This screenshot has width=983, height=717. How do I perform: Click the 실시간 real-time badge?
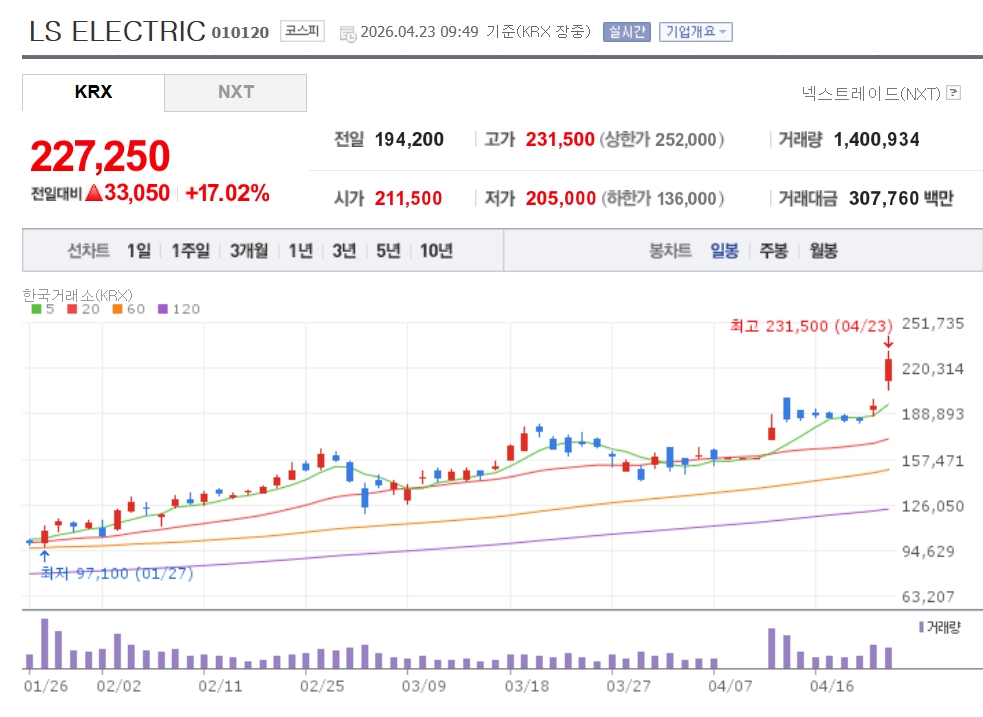tap(625, 31)
